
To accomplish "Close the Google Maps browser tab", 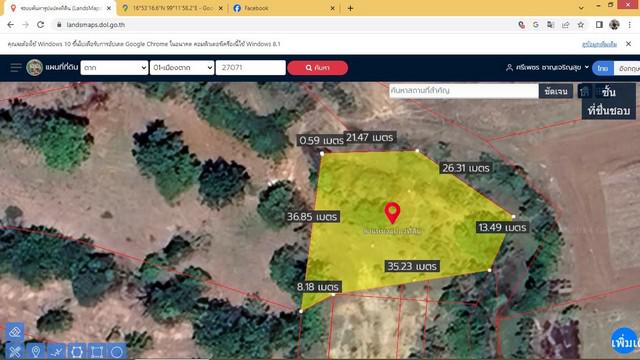I will point(221,8).
